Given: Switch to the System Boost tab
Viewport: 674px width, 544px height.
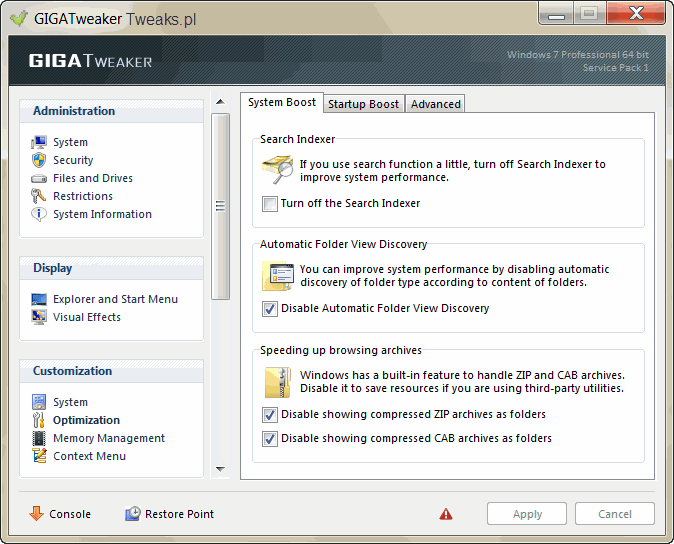Looking at the screenshot, I should (282, 102).
